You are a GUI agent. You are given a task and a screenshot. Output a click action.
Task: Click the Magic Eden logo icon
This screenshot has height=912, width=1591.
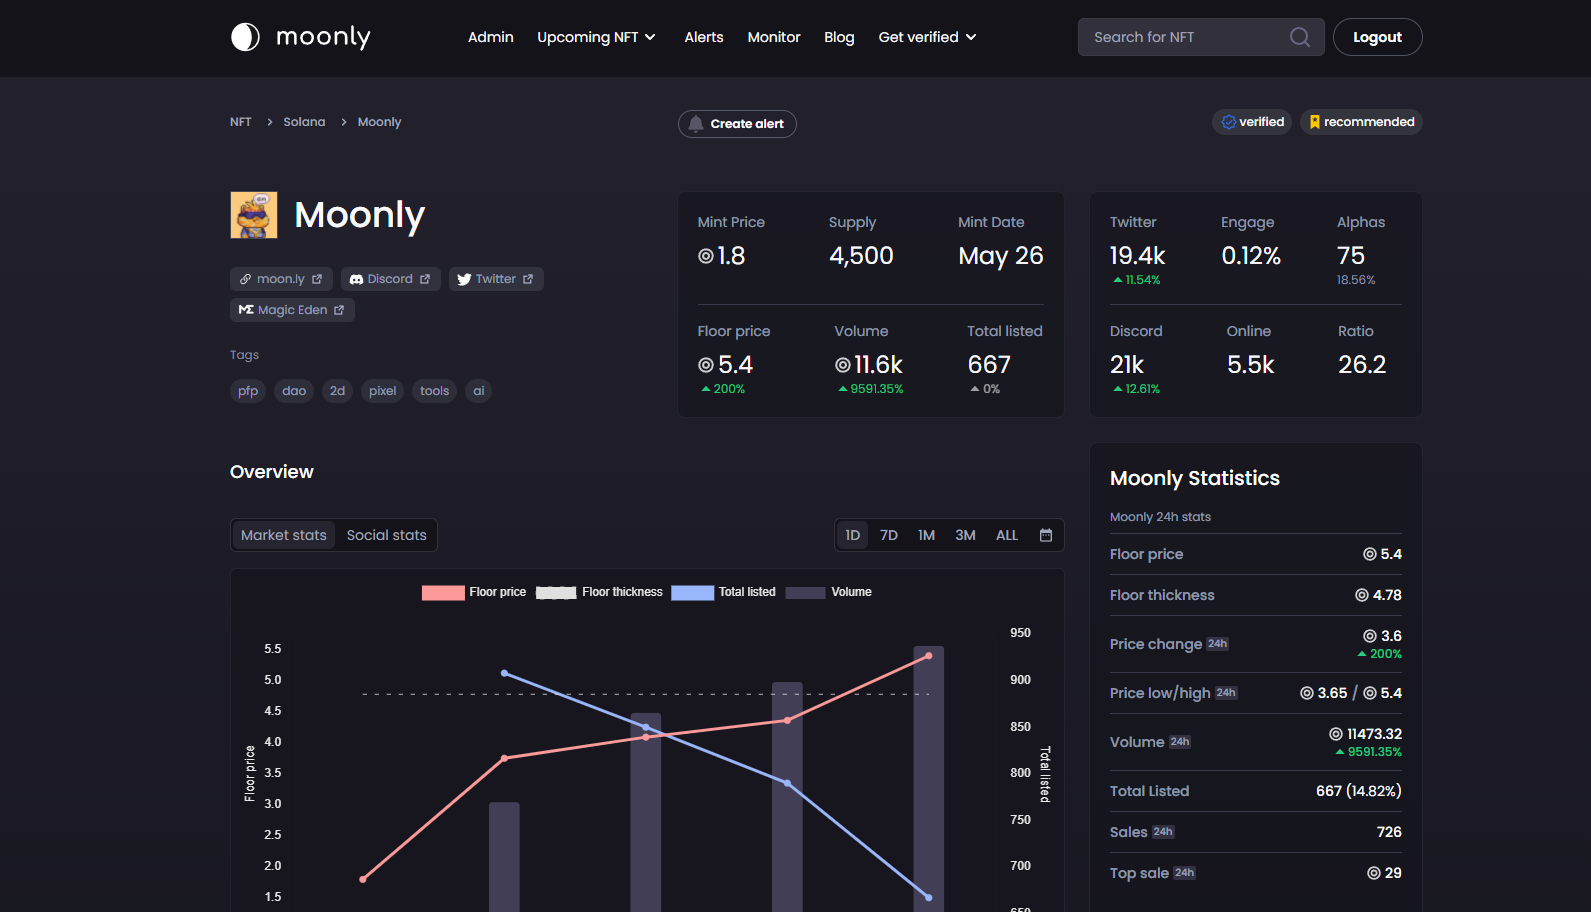246,310
